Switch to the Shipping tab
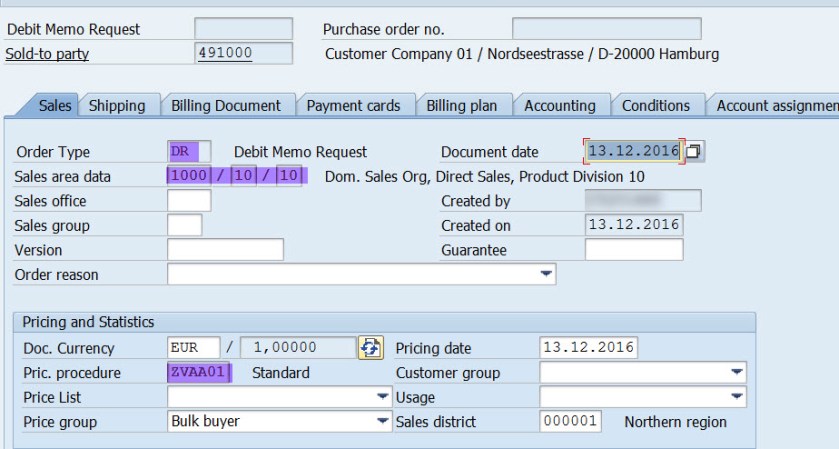Screen dimensions: 839x449 (x=117, y=106)
